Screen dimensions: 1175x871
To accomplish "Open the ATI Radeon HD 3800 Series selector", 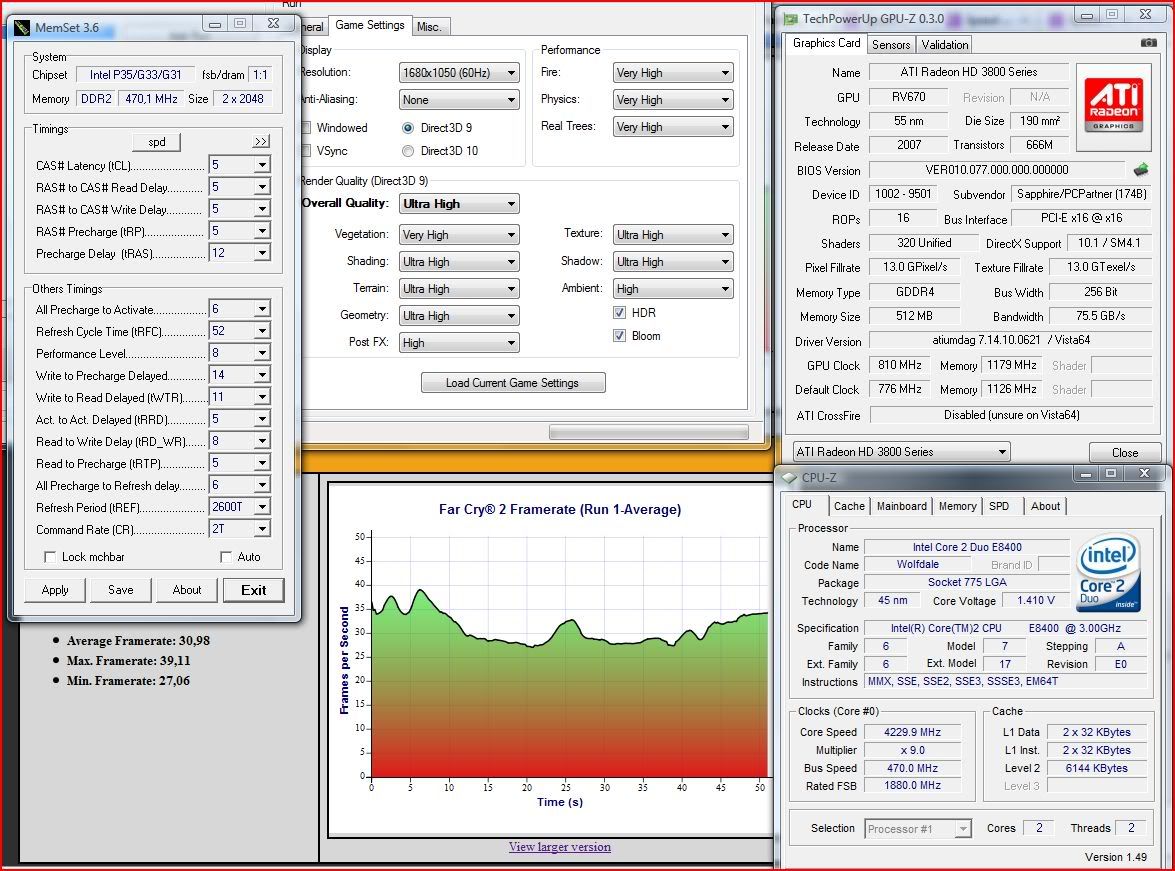I will 901,452.
